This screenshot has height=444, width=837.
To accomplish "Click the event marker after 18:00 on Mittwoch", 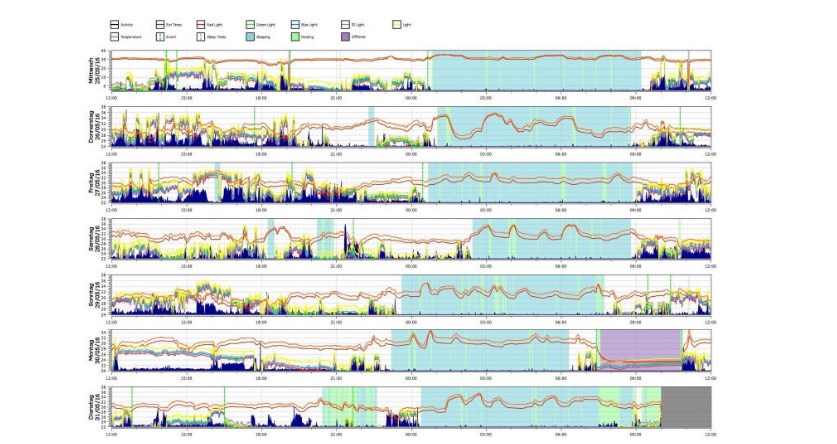I will pyautogui.click(x=290, y=71).
